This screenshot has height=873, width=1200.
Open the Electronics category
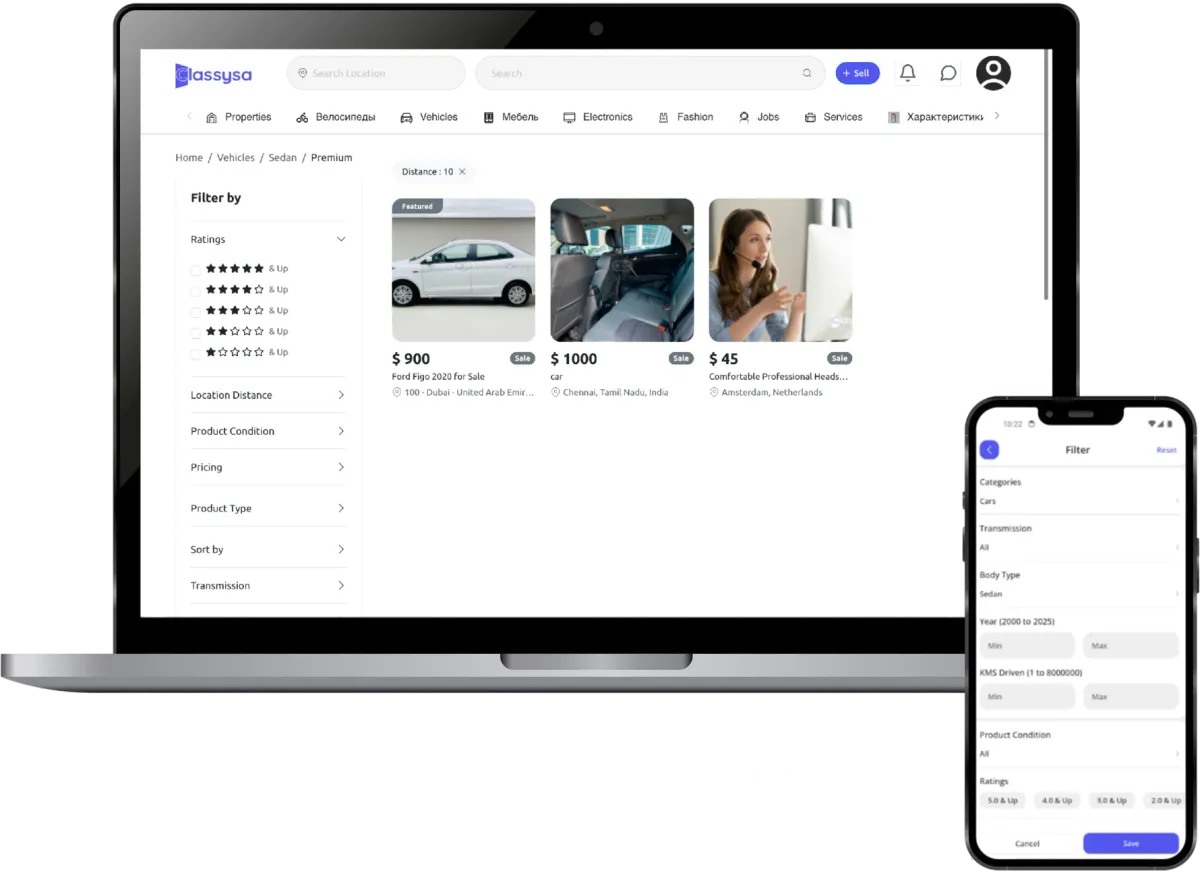click(597, 117)
